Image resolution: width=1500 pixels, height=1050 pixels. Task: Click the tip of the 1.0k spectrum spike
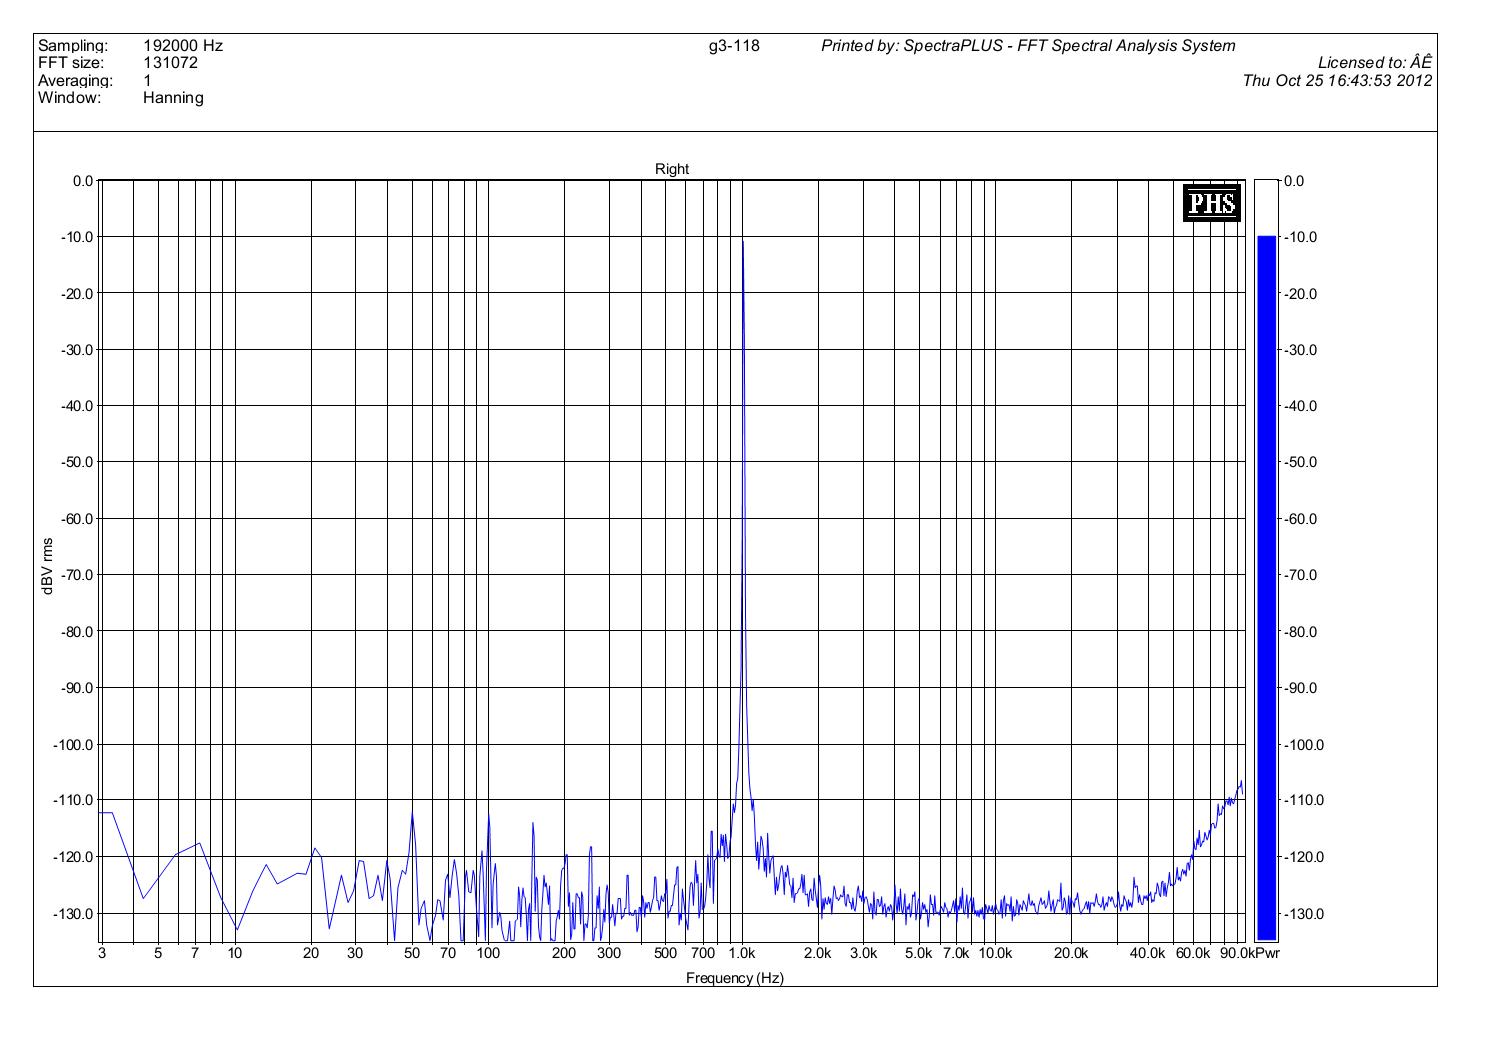(743, 242)
